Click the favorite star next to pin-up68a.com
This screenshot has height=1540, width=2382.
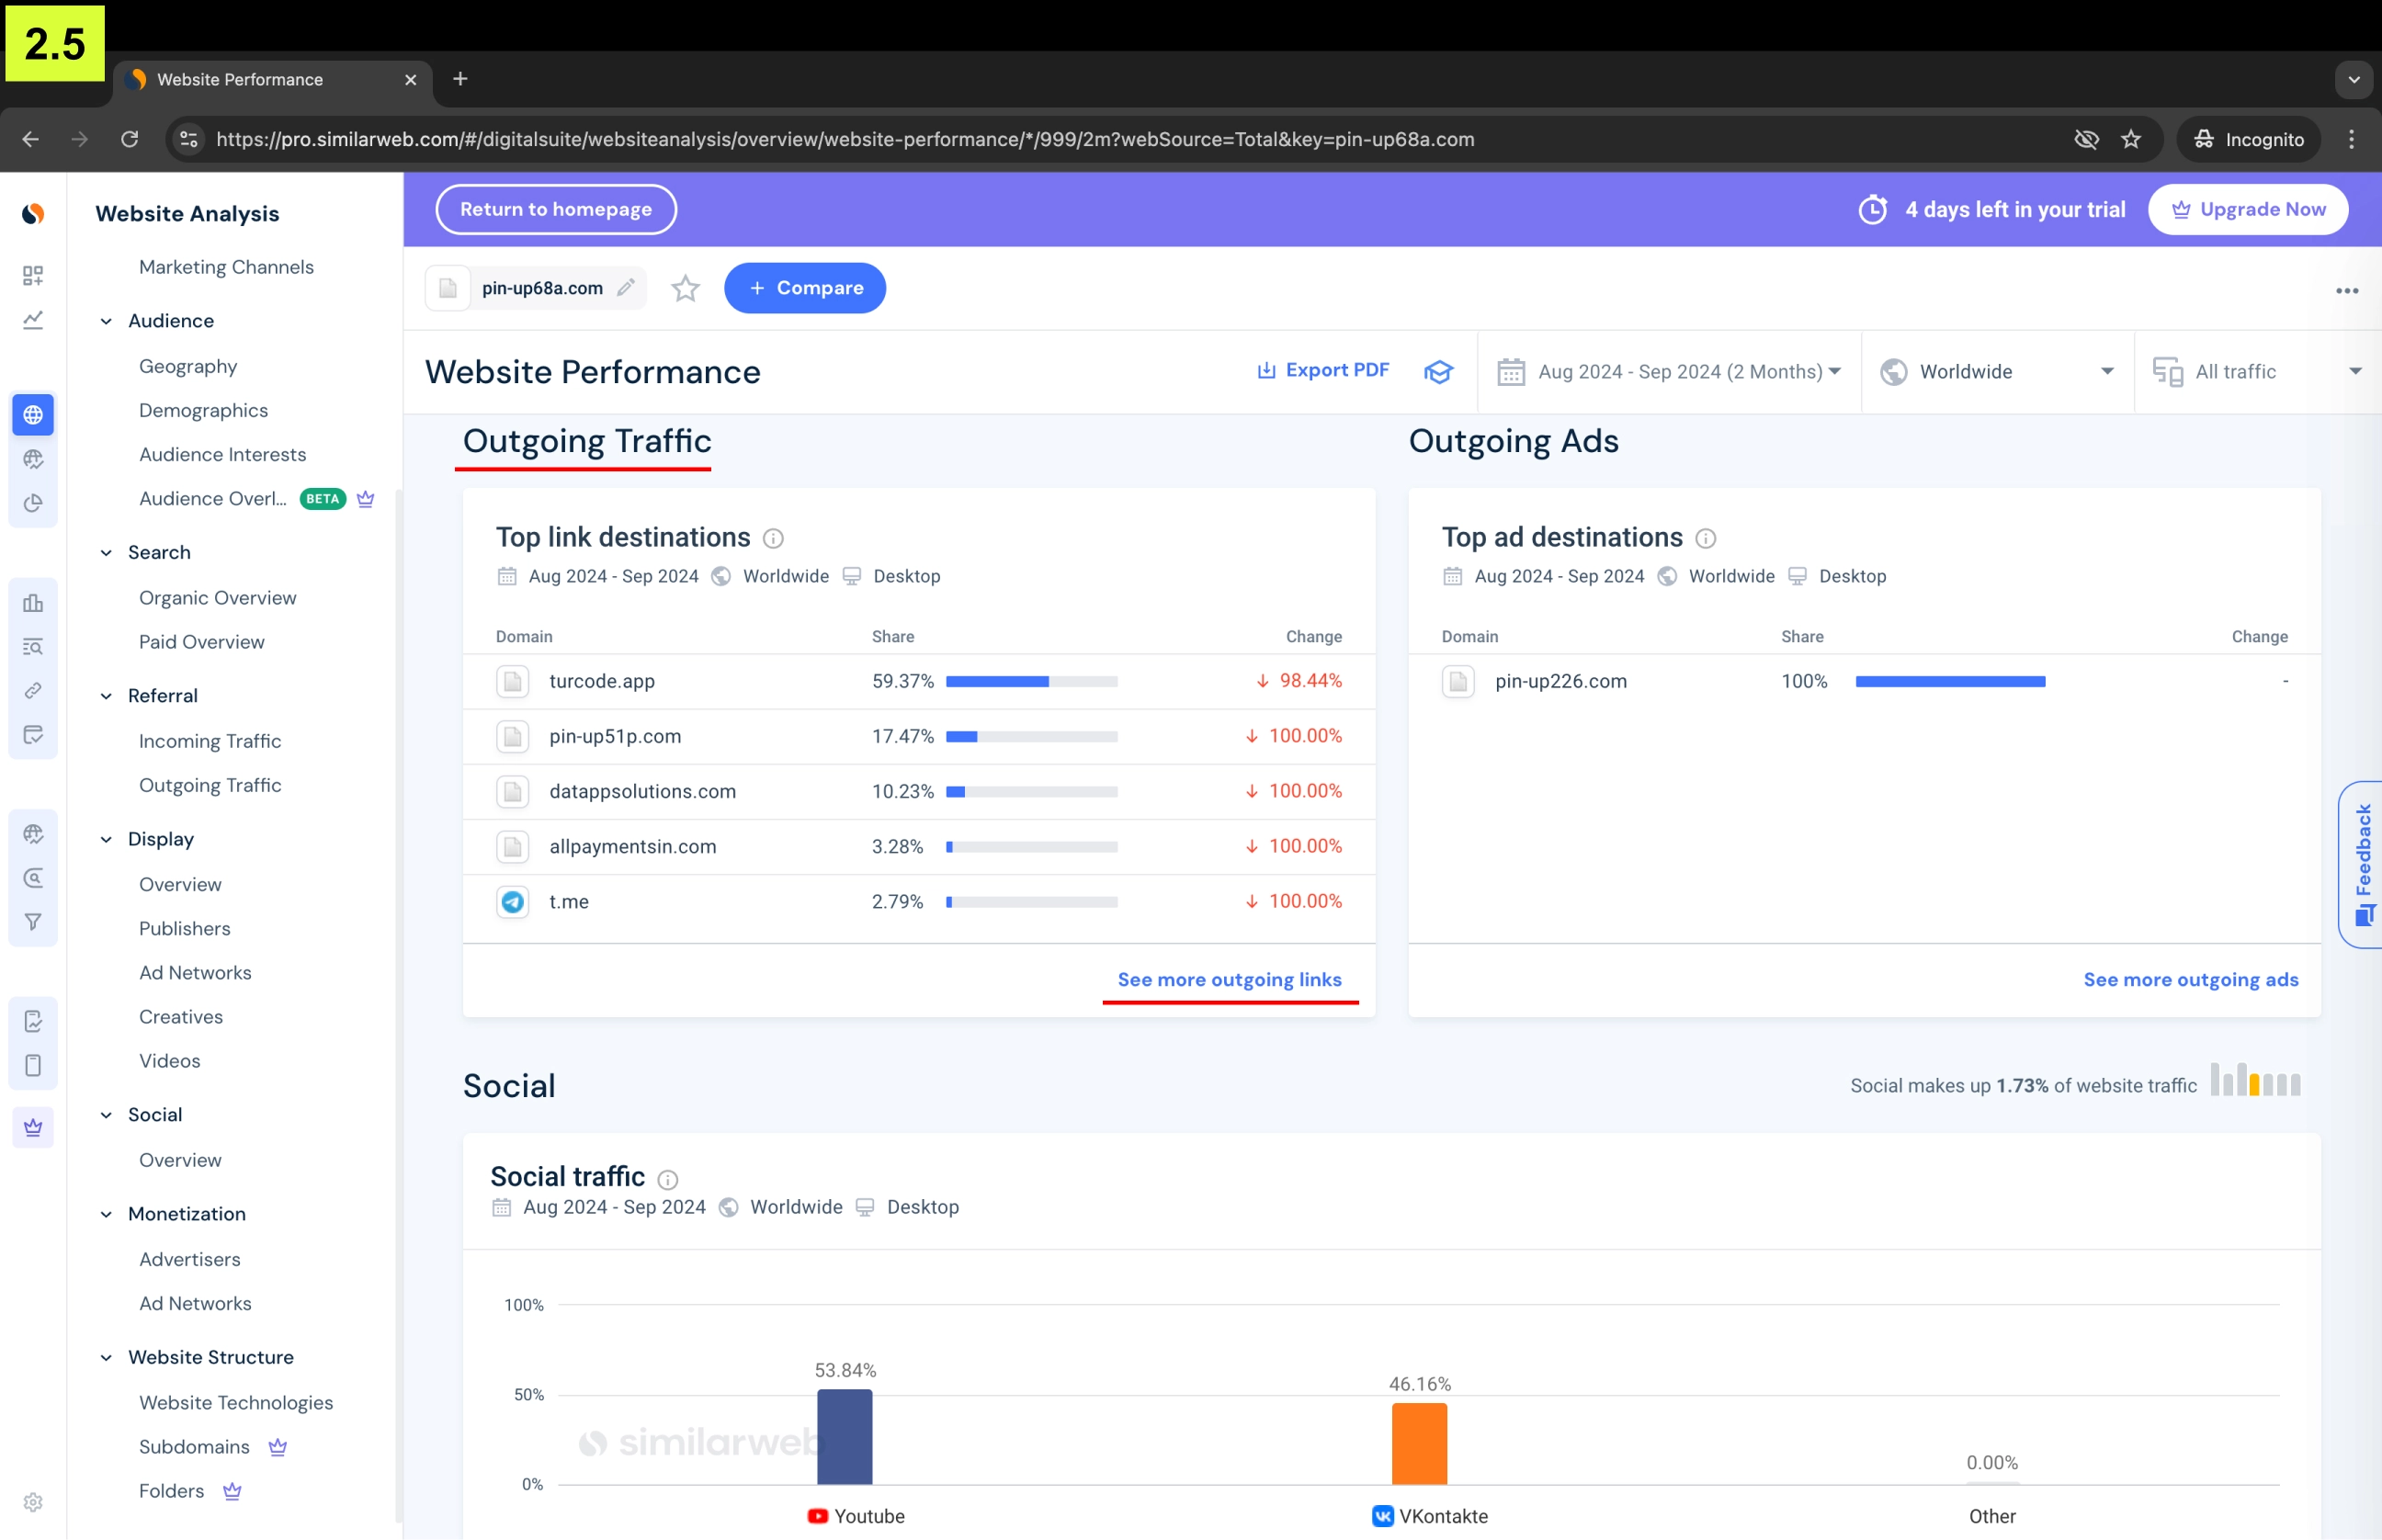pyautogui.click(x=685, y=288)
